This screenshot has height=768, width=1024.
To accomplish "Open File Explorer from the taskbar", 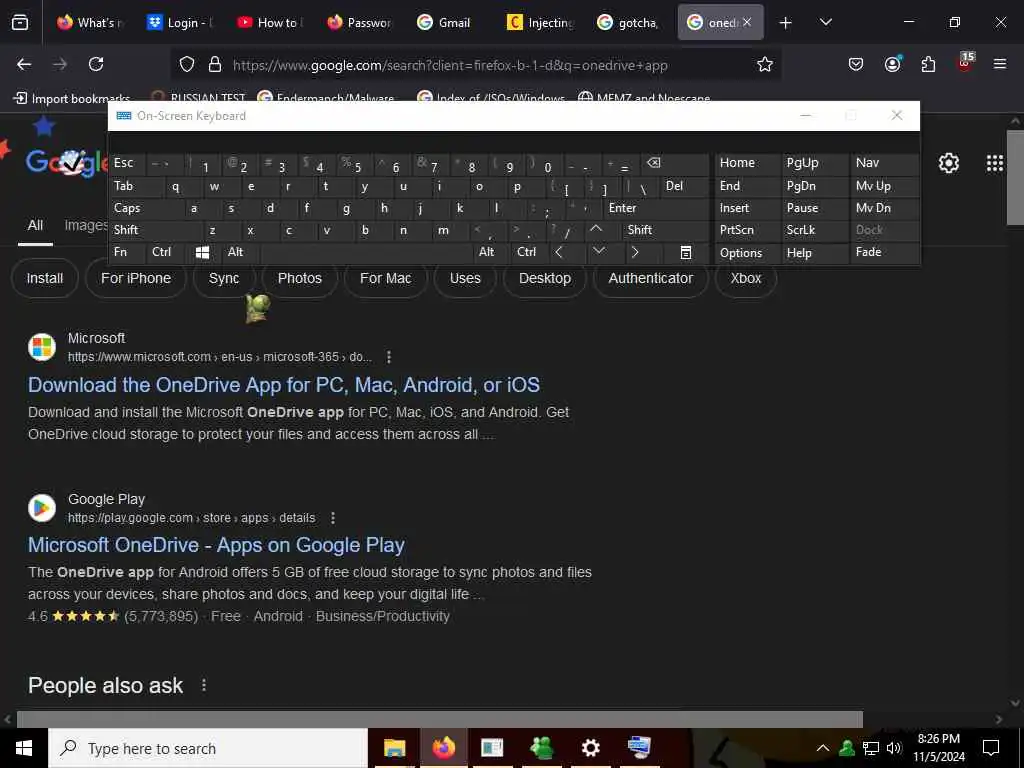I will click(x=394, y=748).
